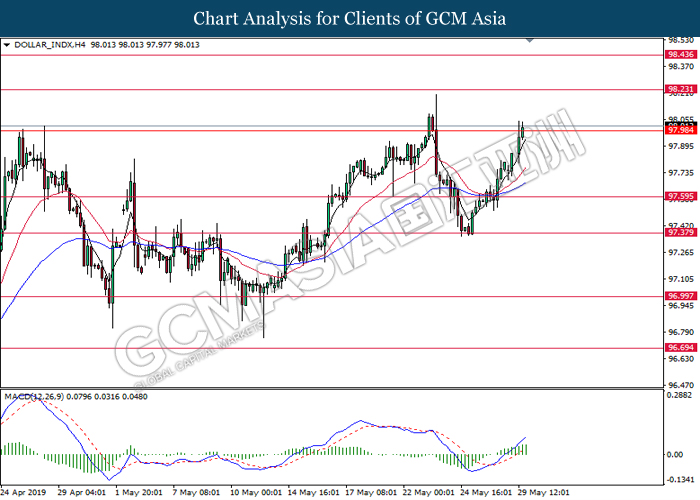Click the -0.1341 MACD scale value

680,480
